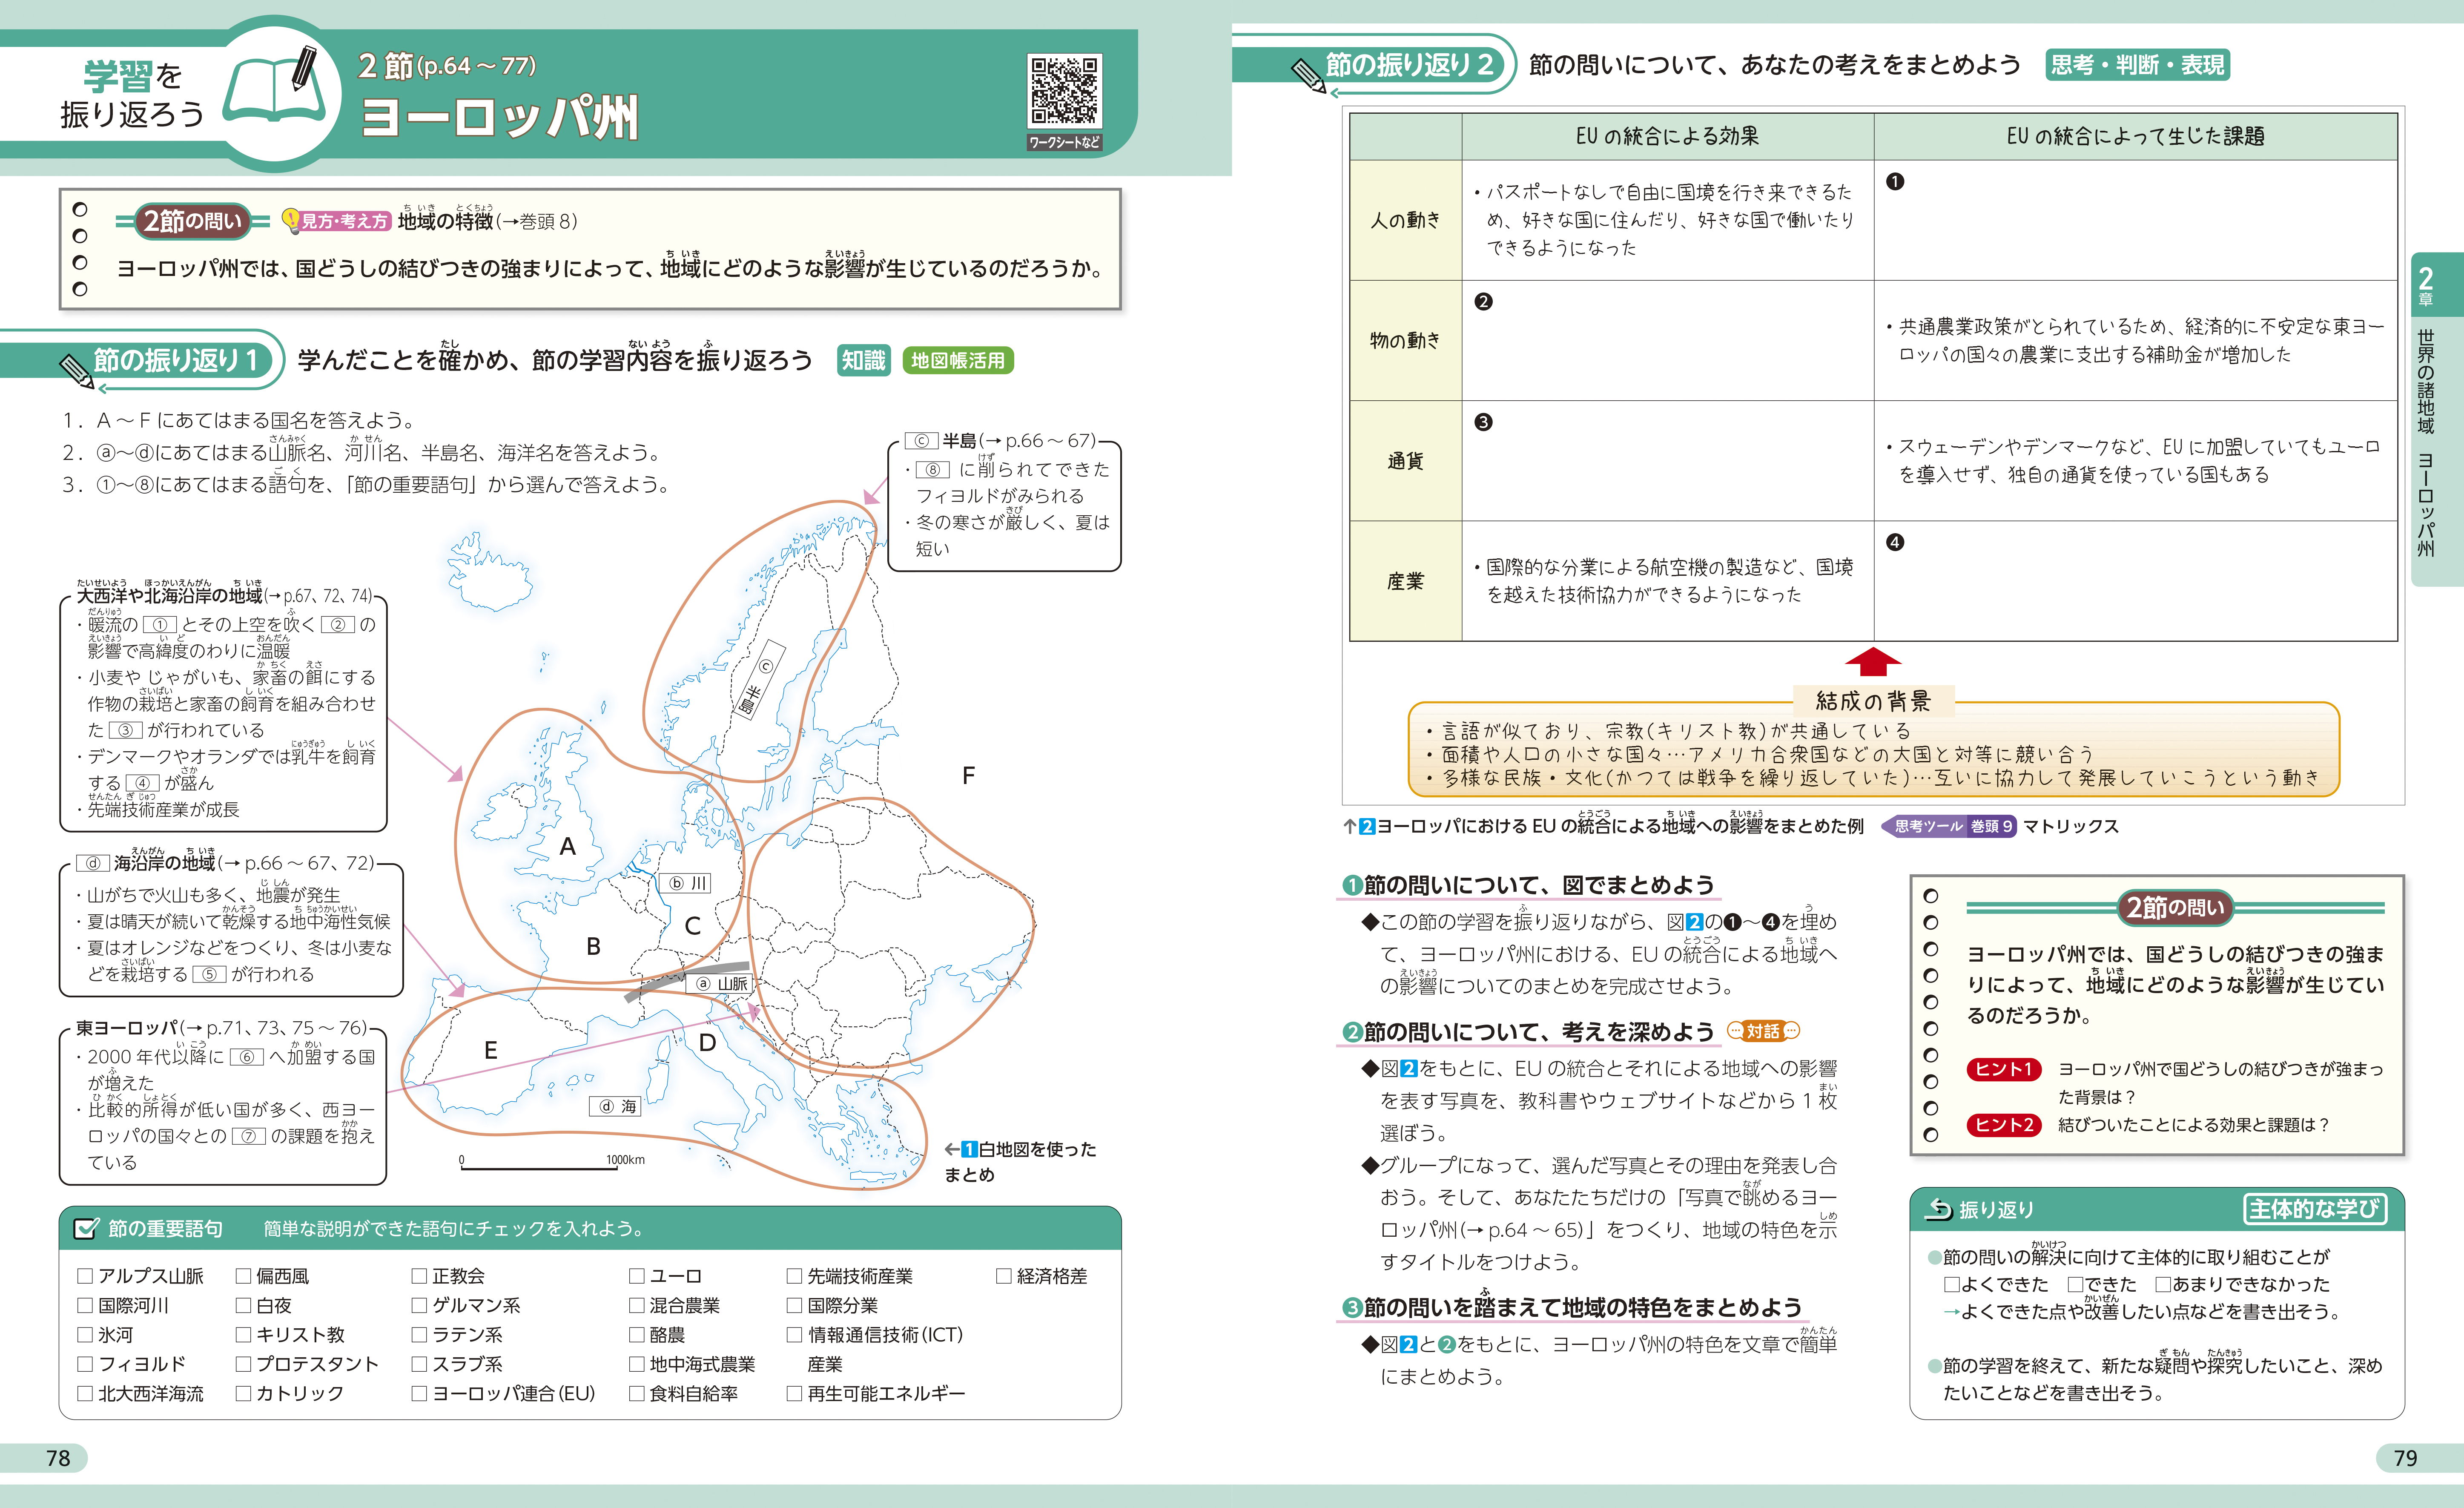Click the red upward arrow above 結成の背景
This screenshot has width=2464, height=1508.
pos(1872,662)
